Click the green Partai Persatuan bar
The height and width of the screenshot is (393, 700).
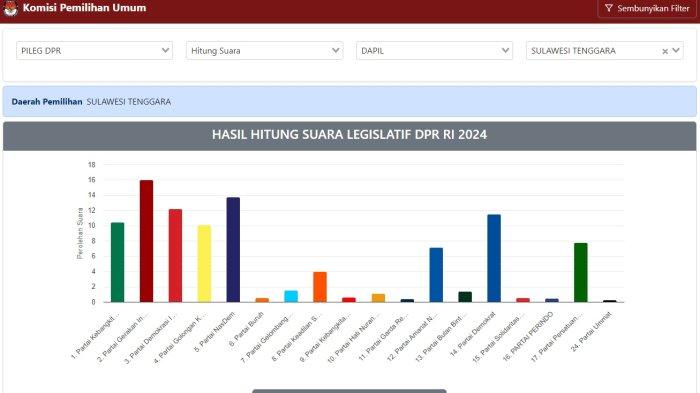click(x=581, y=272)
